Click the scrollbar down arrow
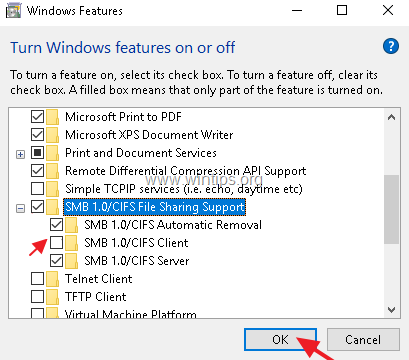Viewport: 409px width, 360px height. 392,310
